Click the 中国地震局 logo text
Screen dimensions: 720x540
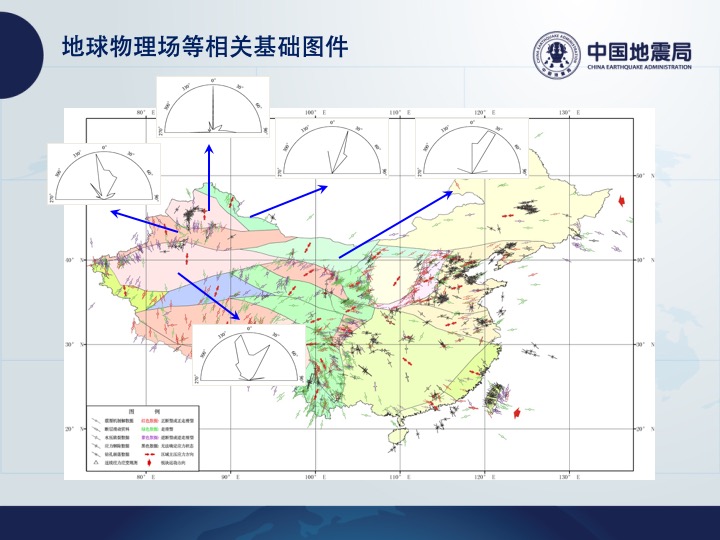tap(640, 51)
